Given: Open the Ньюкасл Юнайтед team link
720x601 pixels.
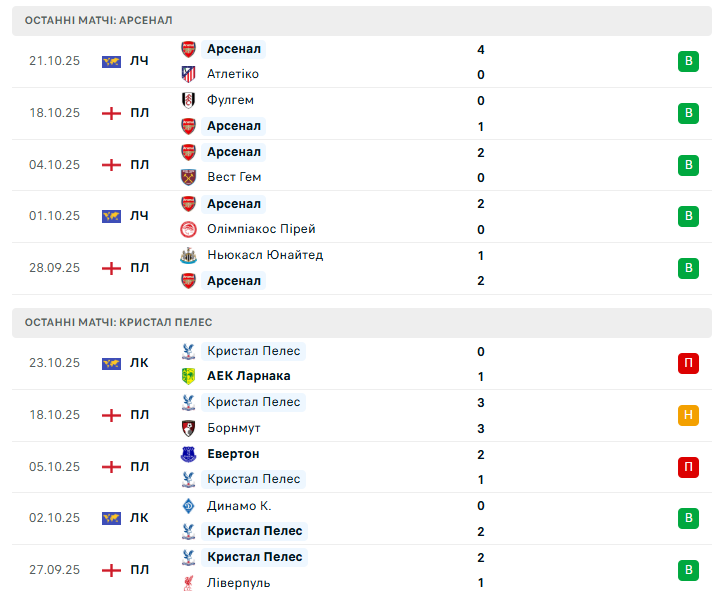Looking at the screenshot, I should (265, 255).
